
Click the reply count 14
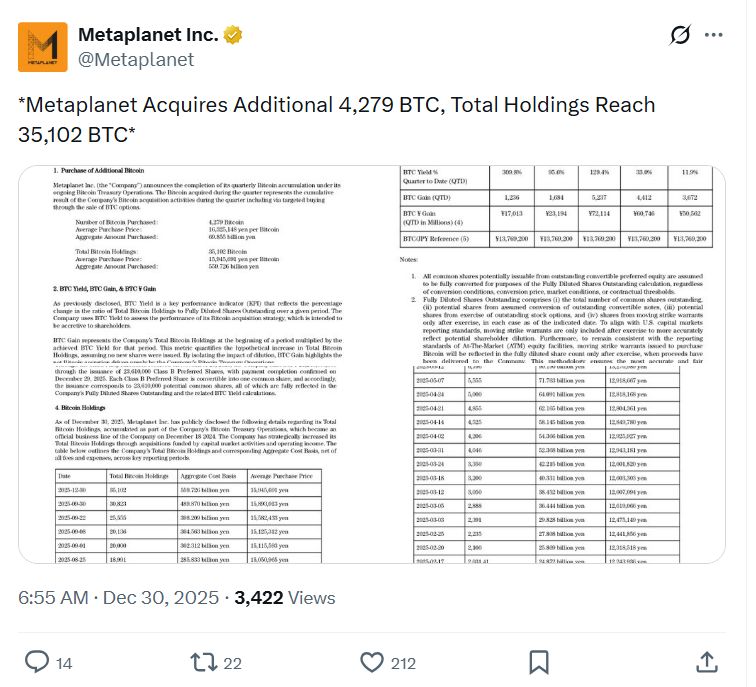click(x=63, y=662)
